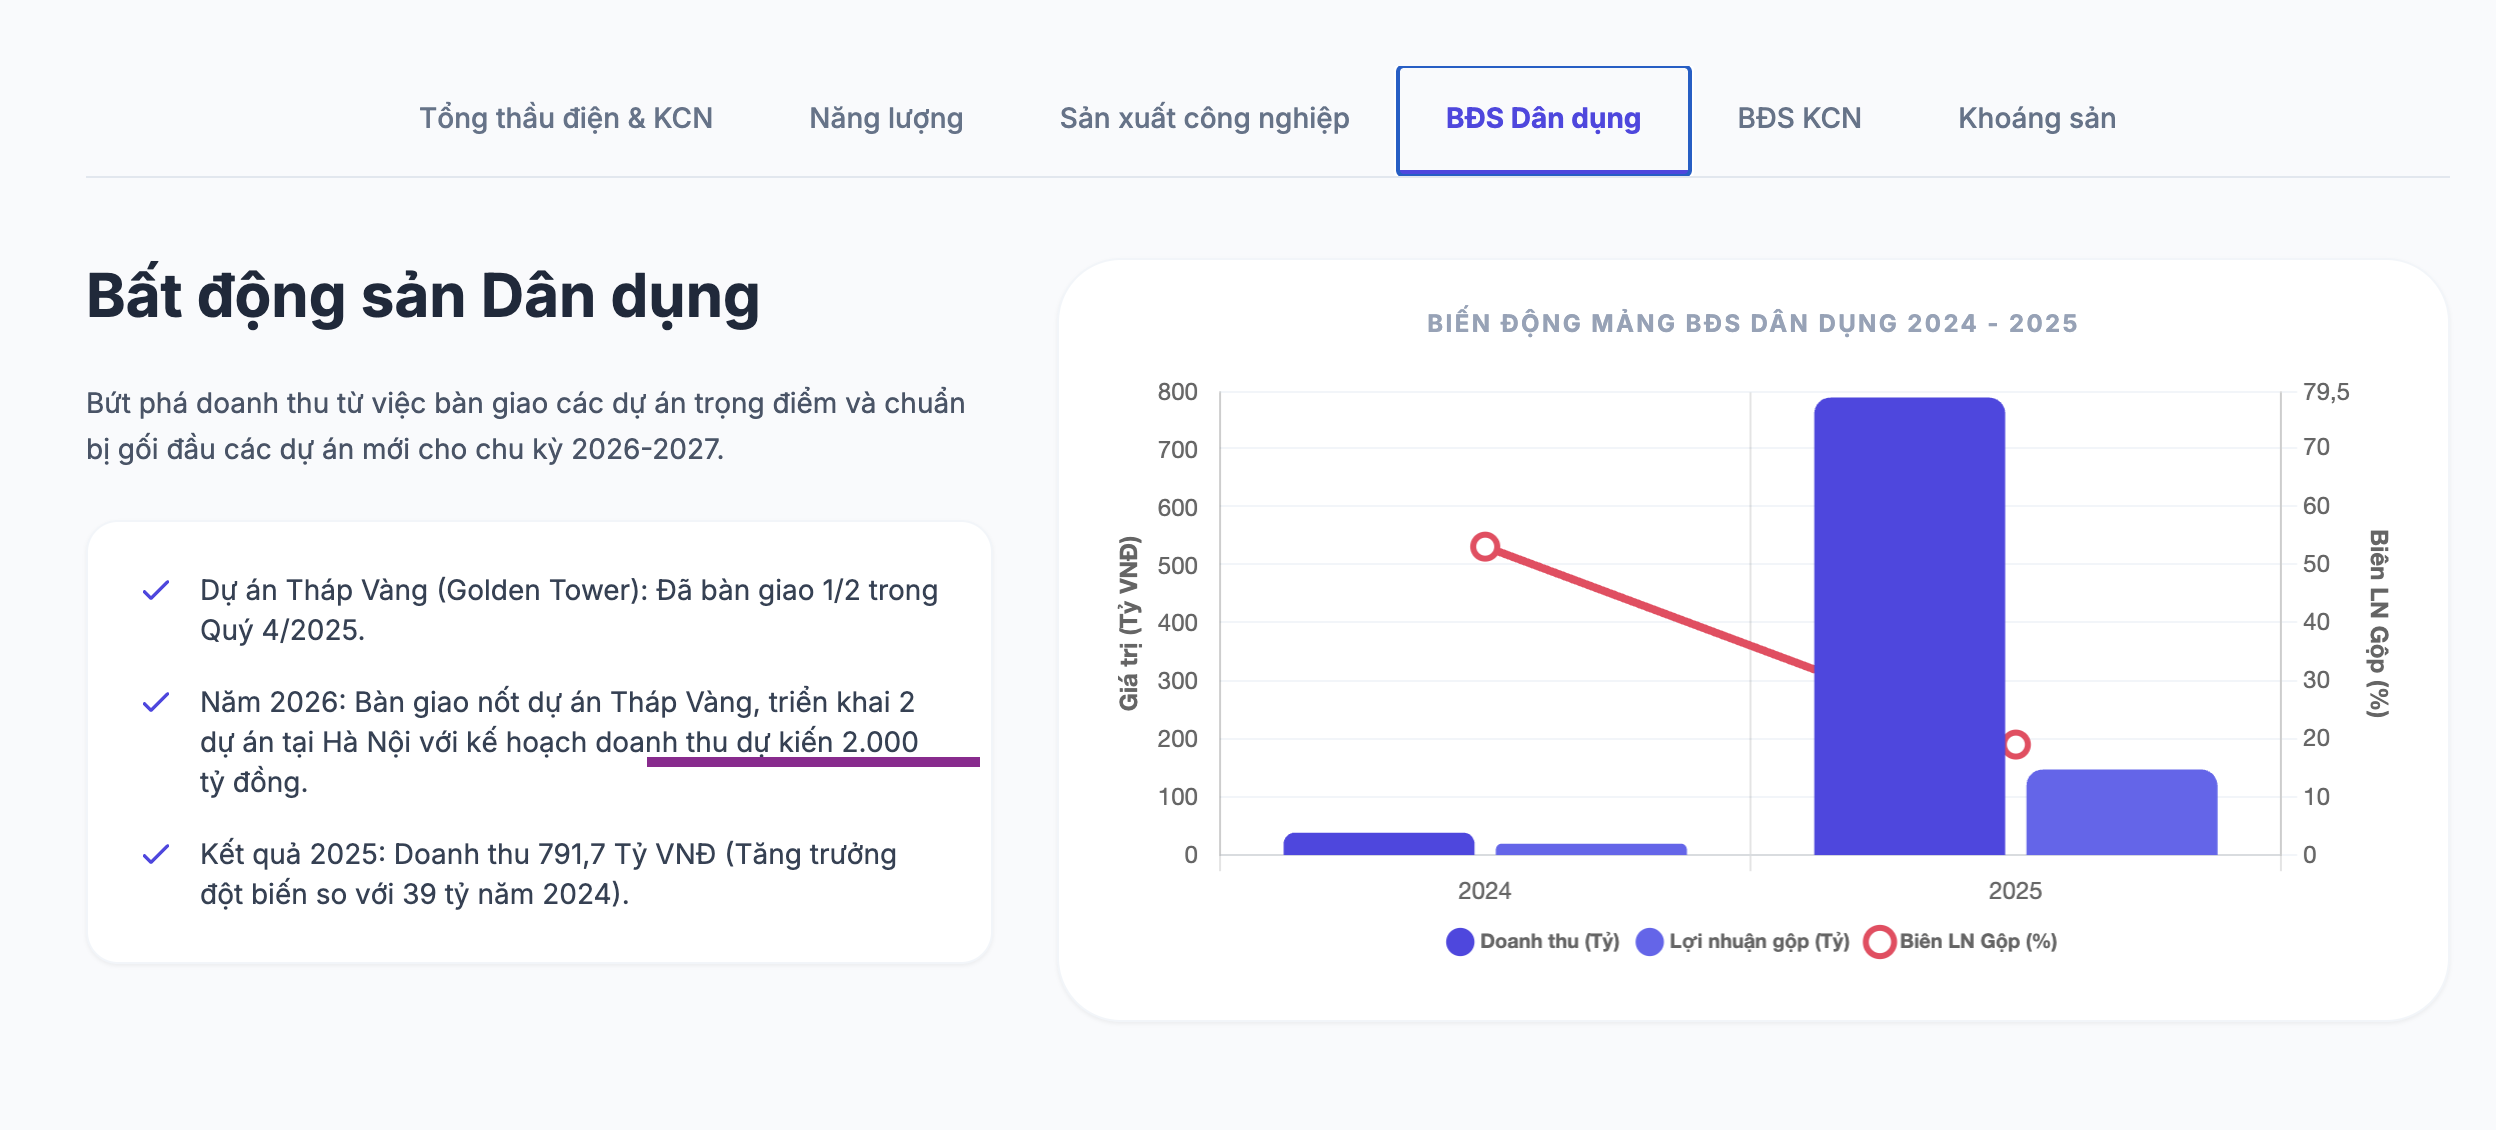Click the checkmark beside Kết quả 2025 item
This screenshot has width=2496, height=1130.
click(156, 855)
